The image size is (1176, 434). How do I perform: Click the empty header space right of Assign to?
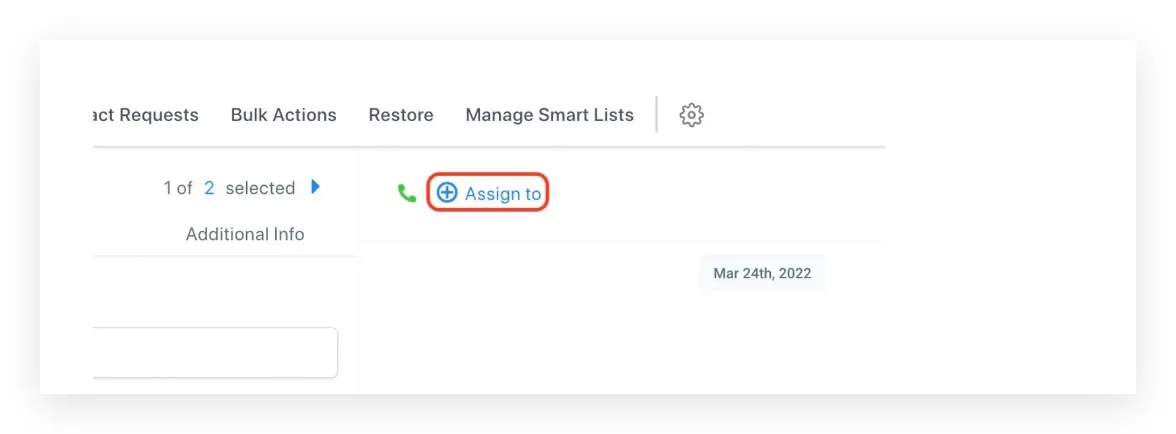click(716, 193)
